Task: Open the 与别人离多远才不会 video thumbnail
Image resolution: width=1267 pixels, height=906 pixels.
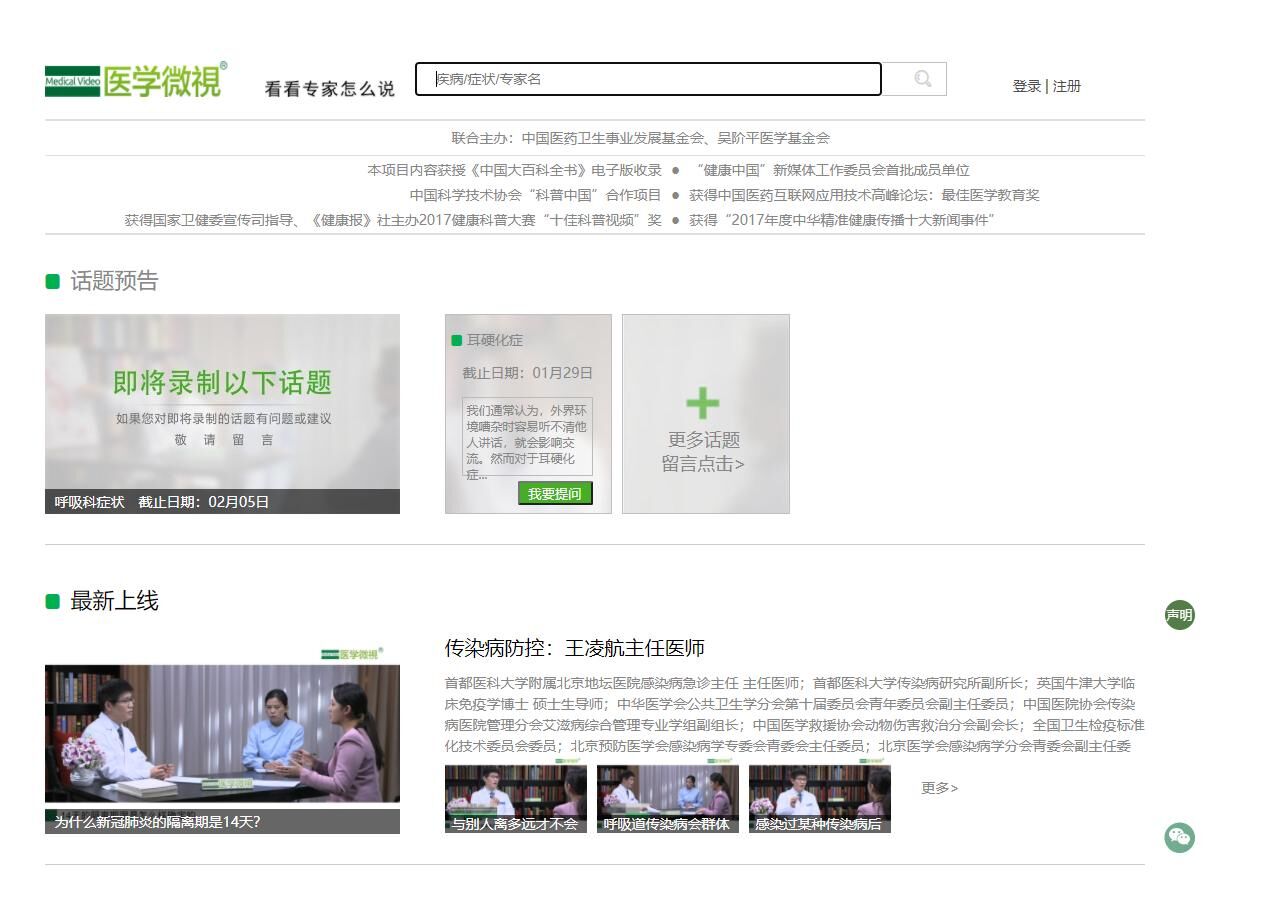Action: pos(515,797)
